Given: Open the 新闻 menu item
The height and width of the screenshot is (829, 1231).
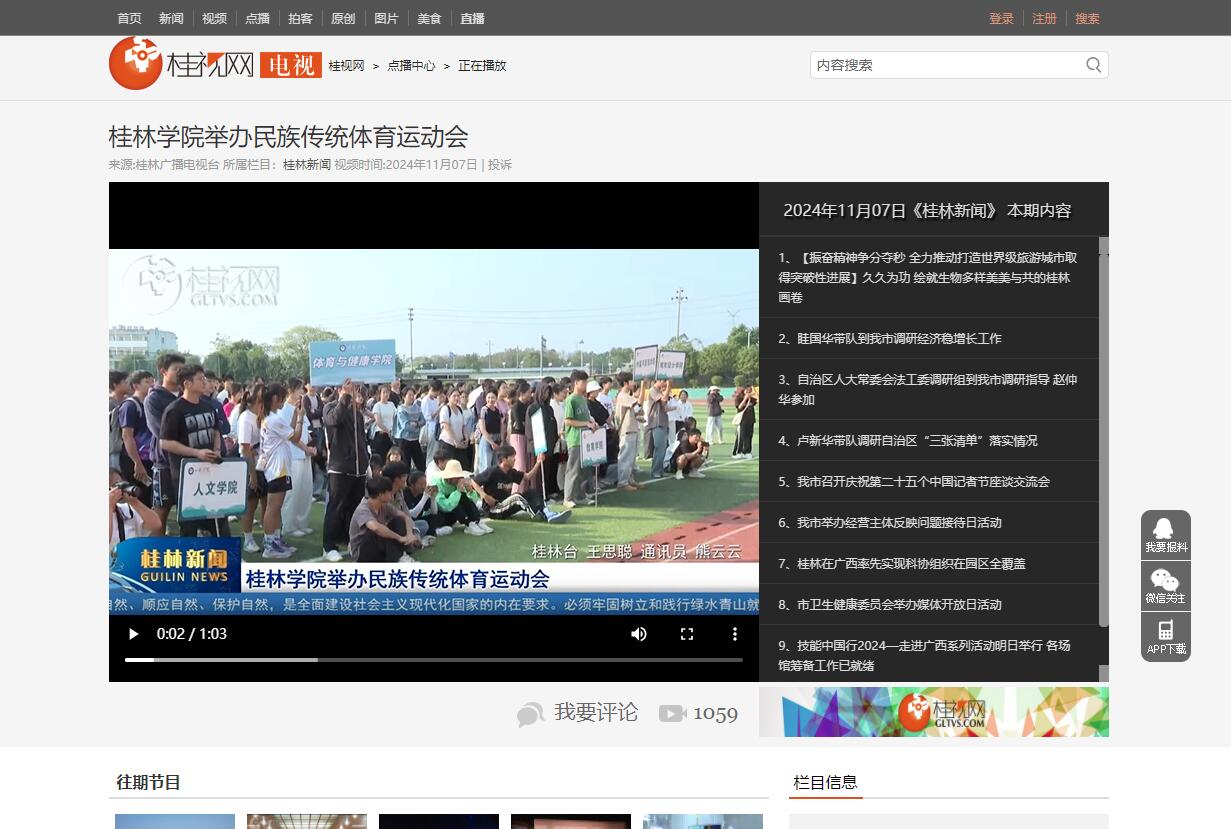Looking at the screenshot, I should tap(171, 18).
